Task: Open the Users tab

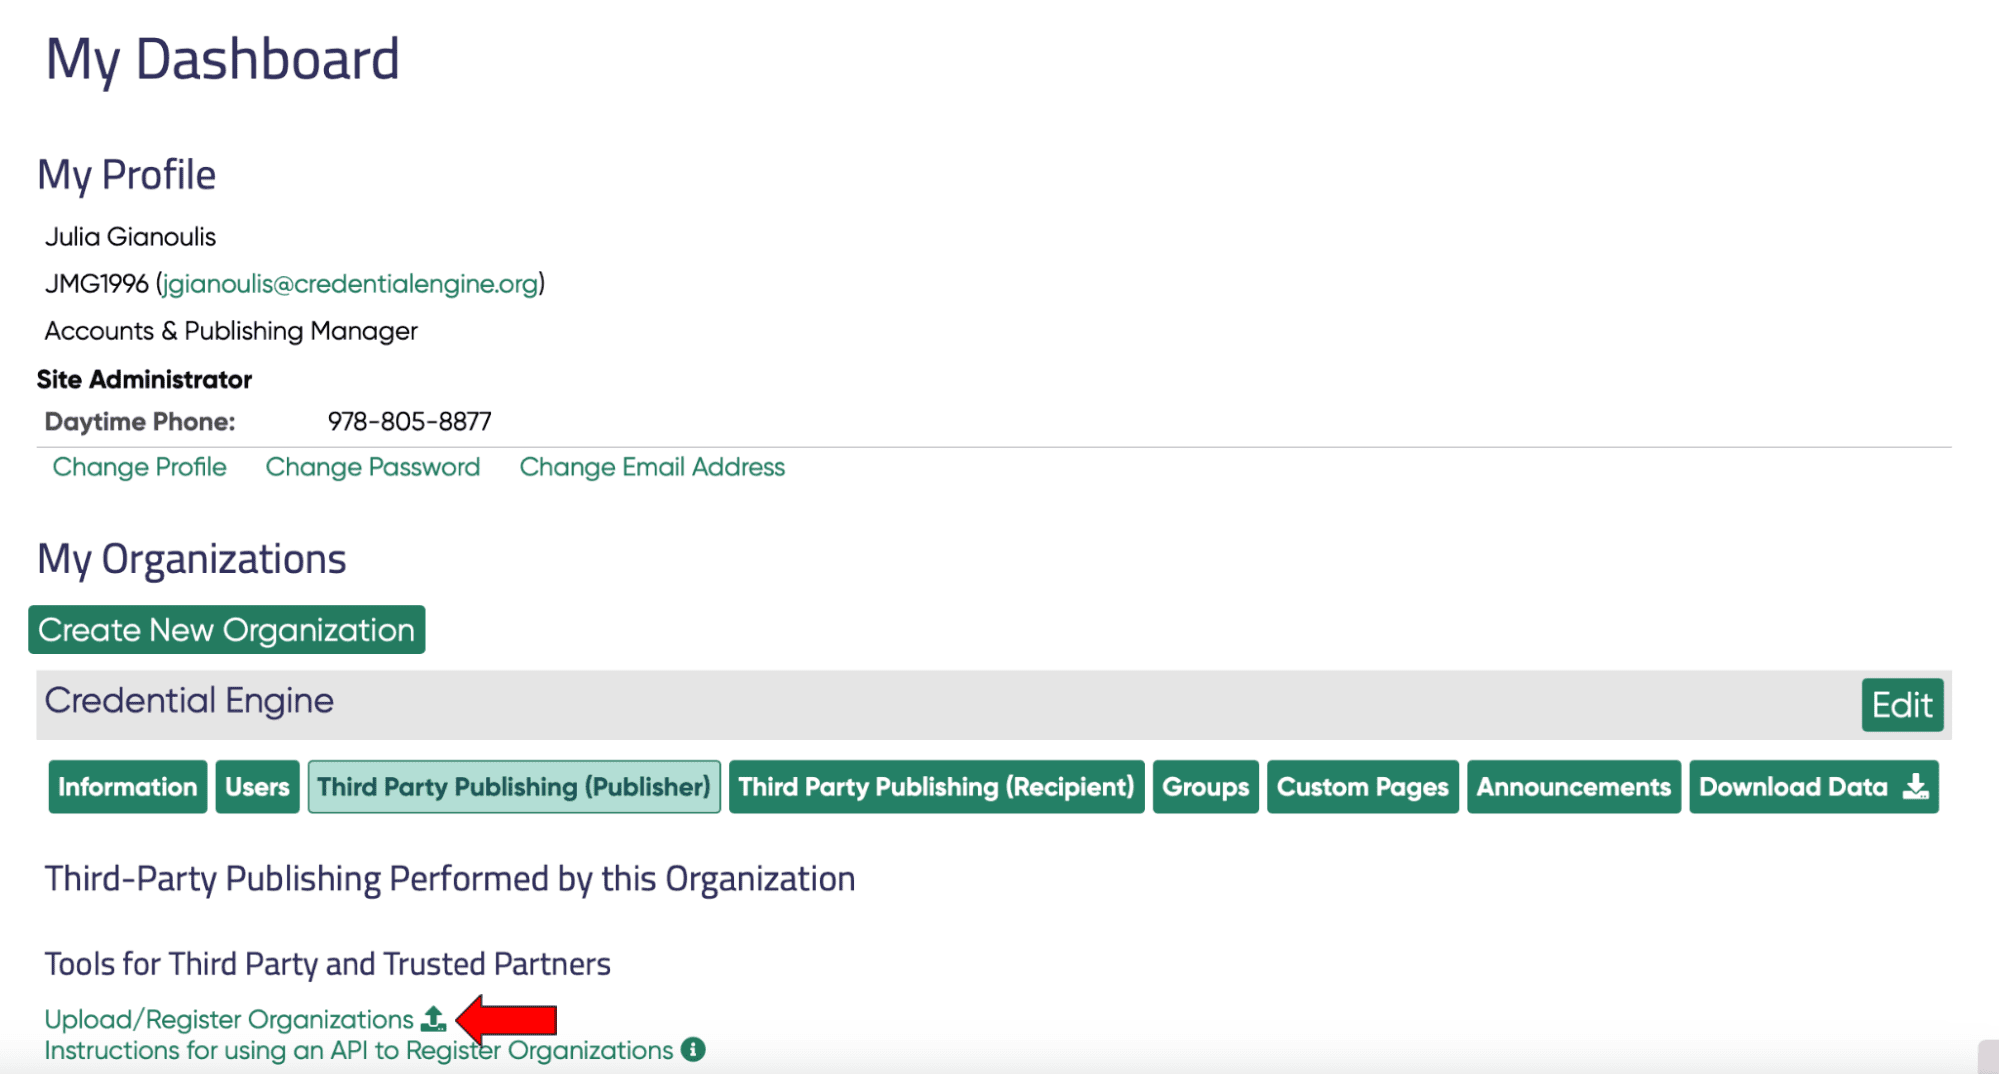Action: point(256,787)
